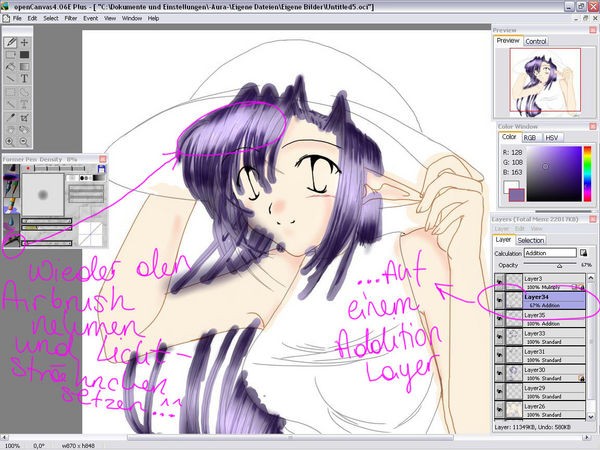Open the Edit menu in Layers panel

pos(521,229)
